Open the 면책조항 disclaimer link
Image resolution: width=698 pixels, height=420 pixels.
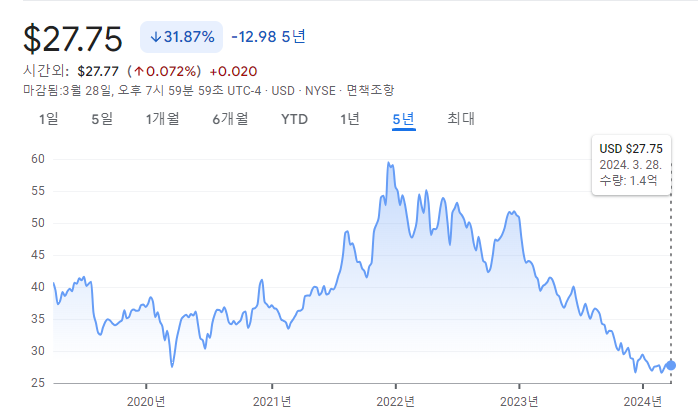coord(370,90)
